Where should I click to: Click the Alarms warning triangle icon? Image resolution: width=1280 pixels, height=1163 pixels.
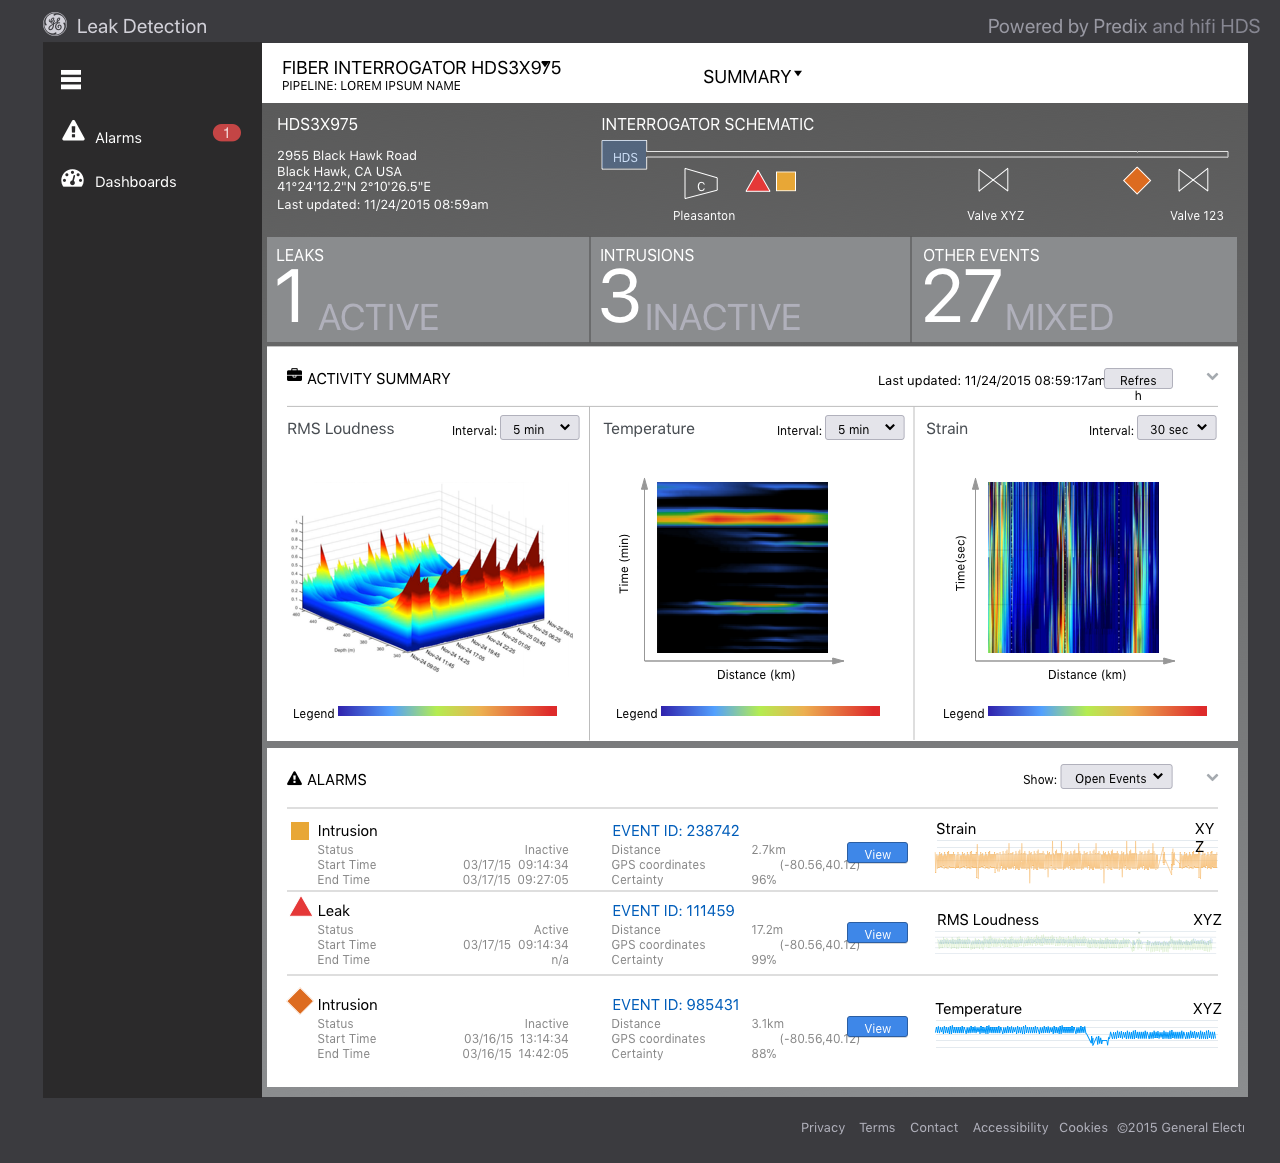point(73,131)
